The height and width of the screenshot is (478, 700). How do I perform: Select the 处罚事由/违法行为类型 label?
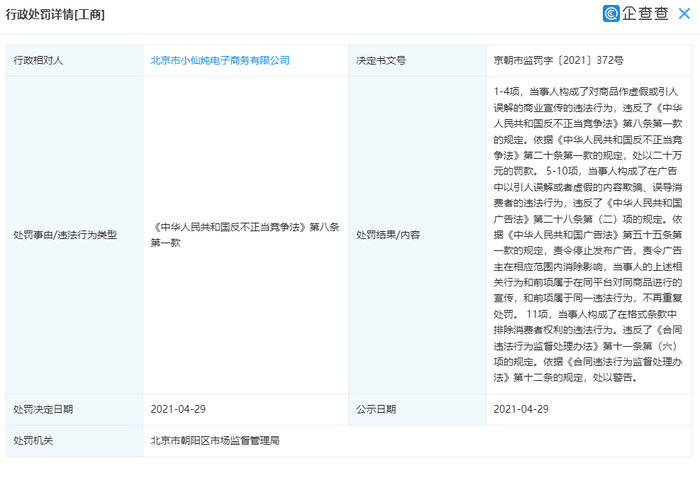[65, 235]
